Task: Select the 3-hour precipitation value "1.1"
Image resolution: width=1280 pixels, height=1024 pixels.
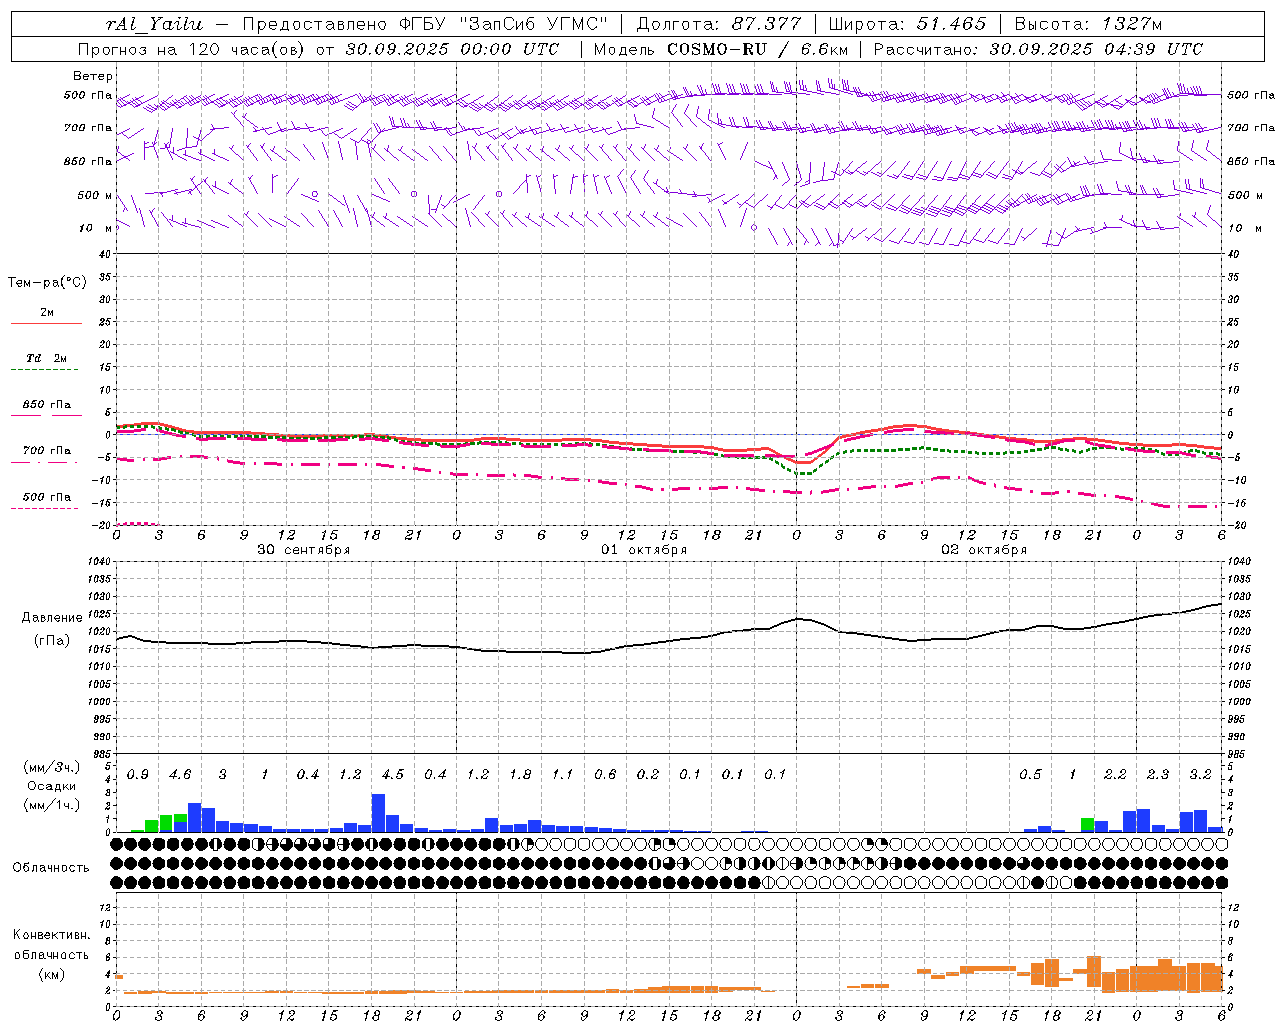Action: (x=563, y=775)
